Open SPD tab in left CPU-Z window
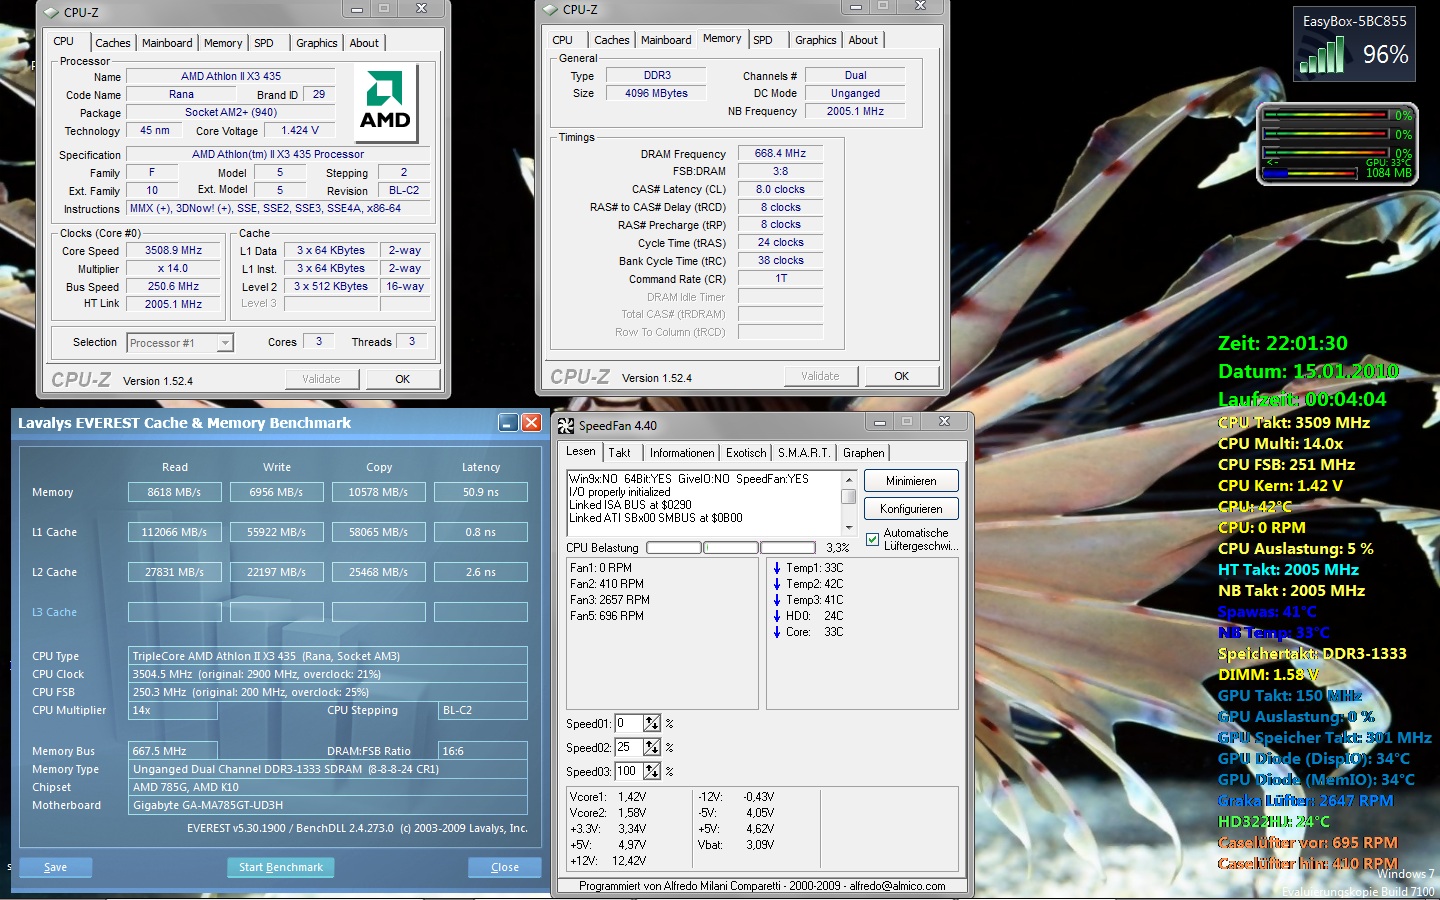 [x=264, y=43]
